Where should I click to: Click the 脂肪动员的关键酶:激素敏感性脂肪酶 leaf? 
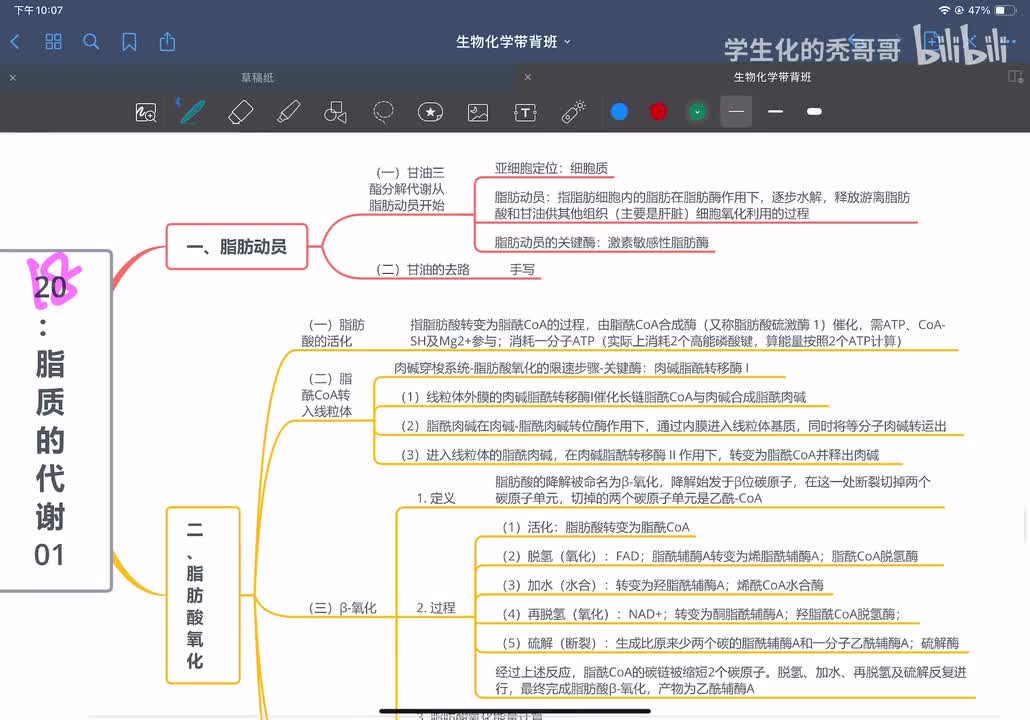coord(601,242)
